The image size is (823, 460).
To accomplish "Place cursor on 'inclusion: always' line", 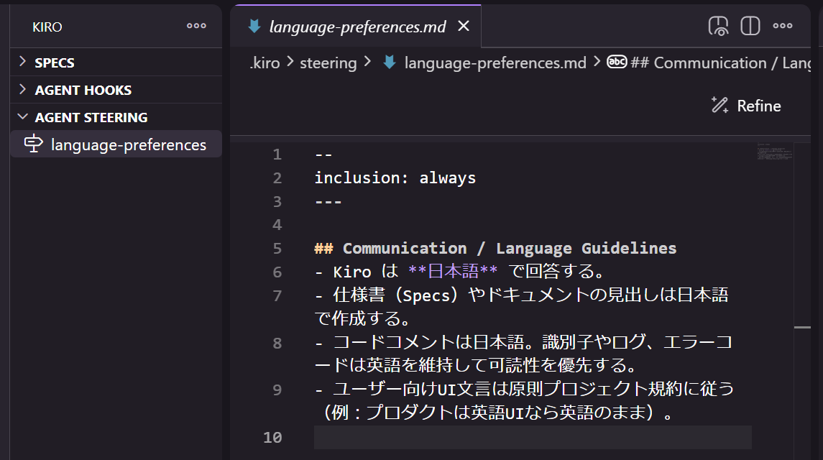I will [395, 178].
